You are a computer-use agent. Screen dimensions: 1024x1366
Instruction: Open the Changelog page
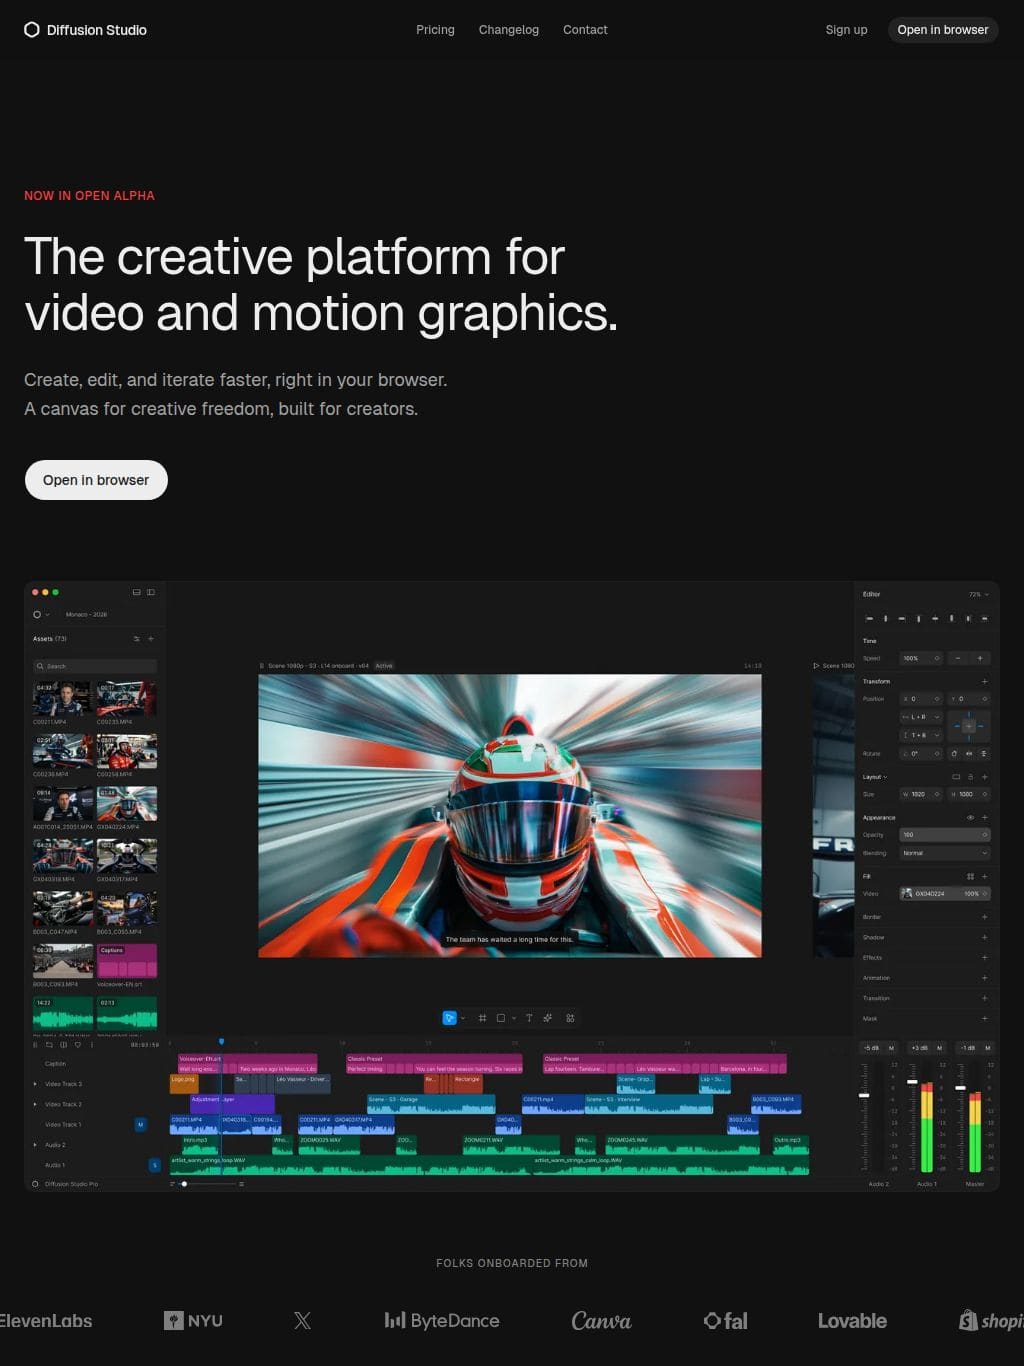(x=509, y=30)
